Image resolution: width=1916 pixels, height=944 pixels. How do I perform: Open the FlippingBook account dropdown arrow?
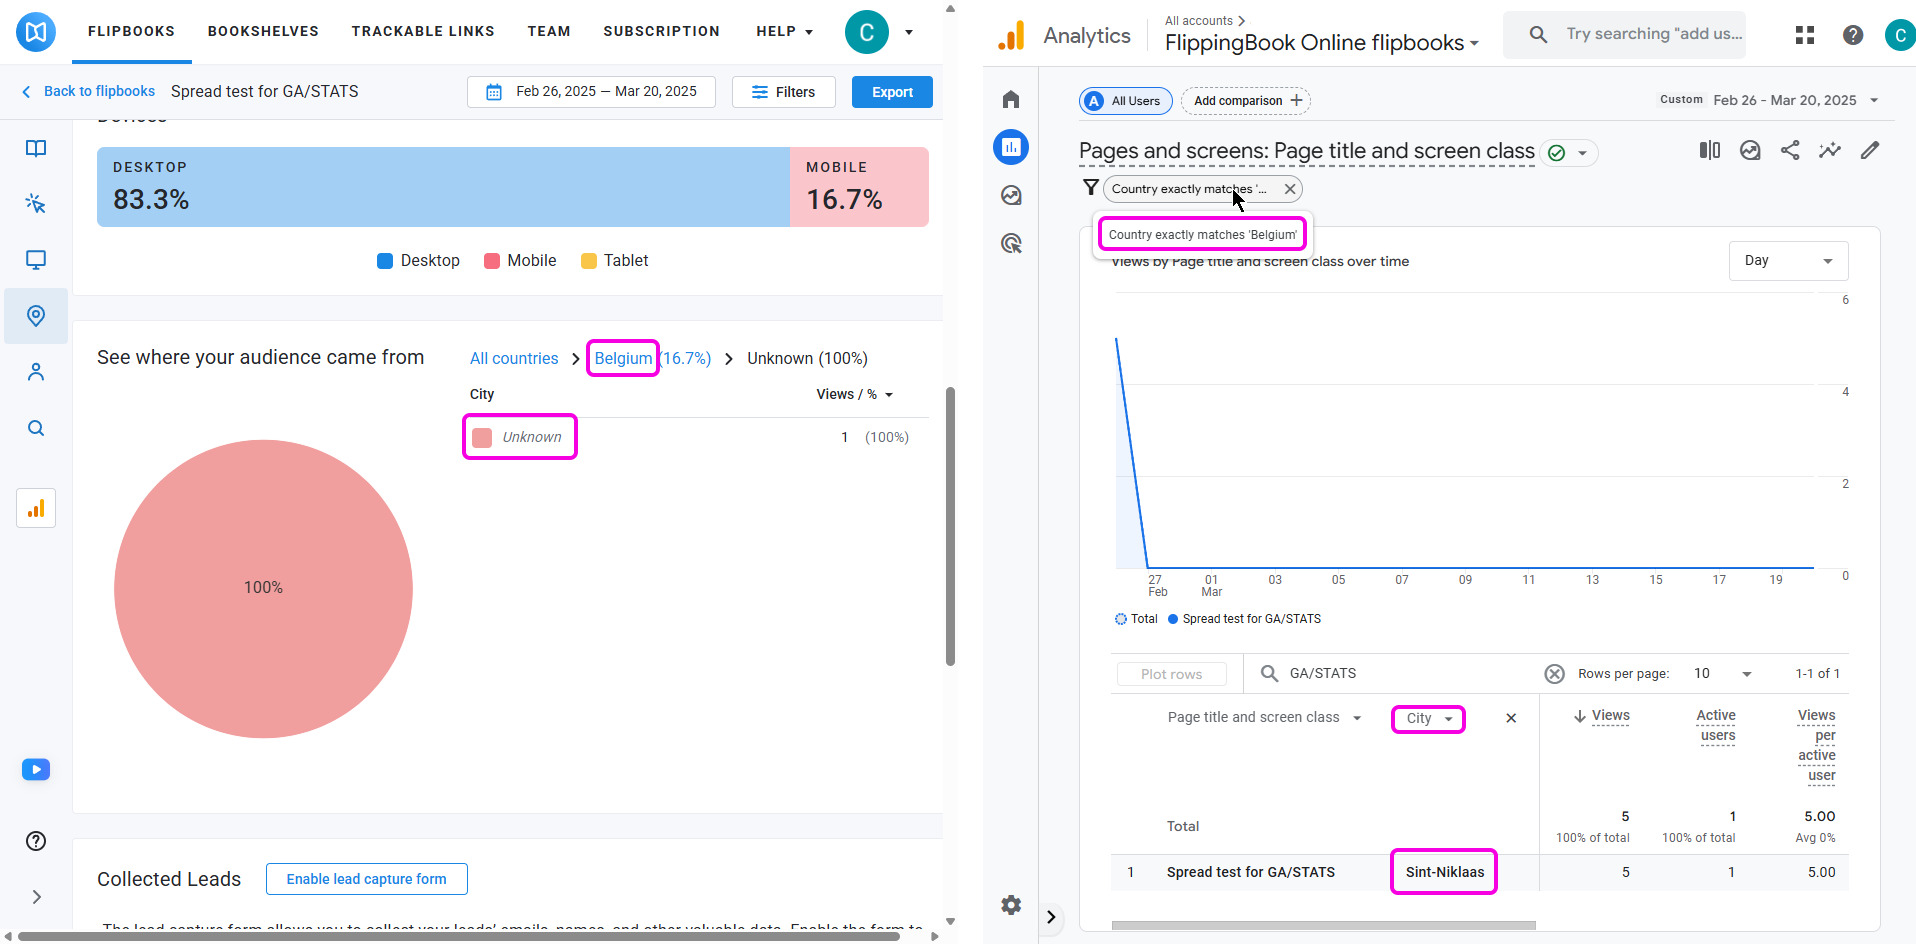(909, 32)
